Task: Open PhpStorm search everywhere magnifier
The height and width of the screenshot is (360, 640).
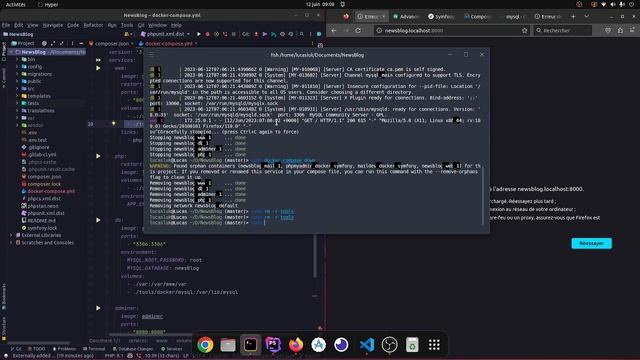Action: 302,34
